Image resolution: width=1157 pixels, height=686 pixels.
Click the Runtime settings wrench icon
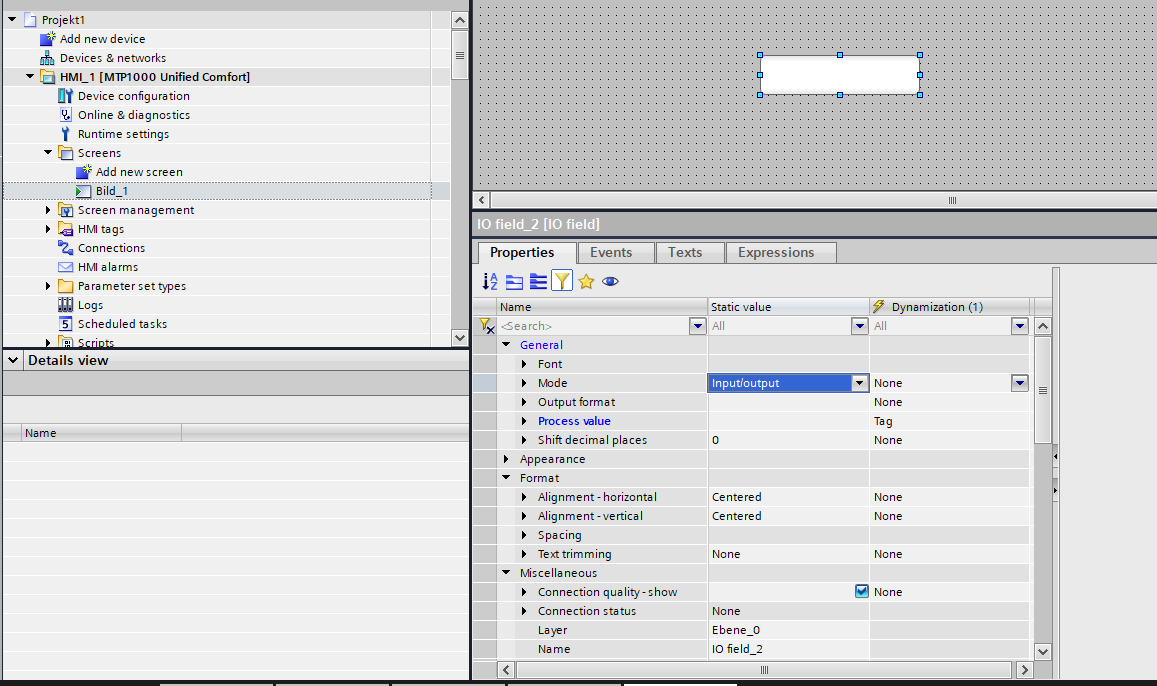(66, 134)
